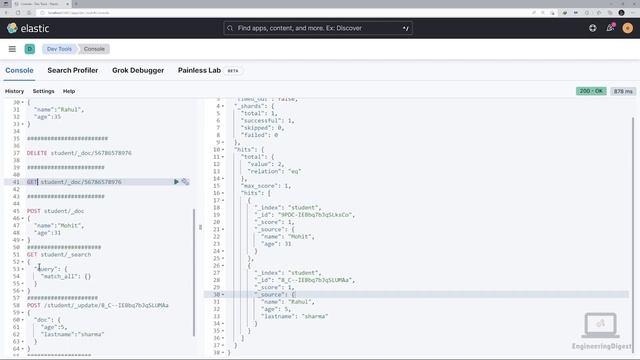Open the green D space selector

click(x=29, y=49)
